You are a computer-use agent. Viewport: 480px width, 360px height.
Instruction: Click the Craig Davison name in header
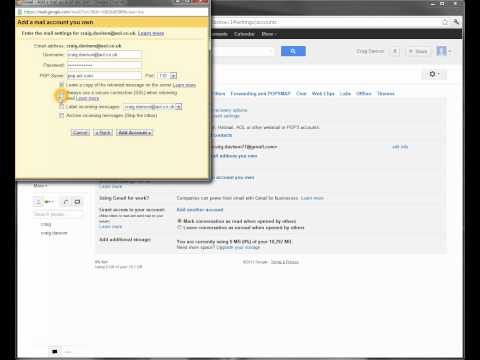(x=370, y=51)
